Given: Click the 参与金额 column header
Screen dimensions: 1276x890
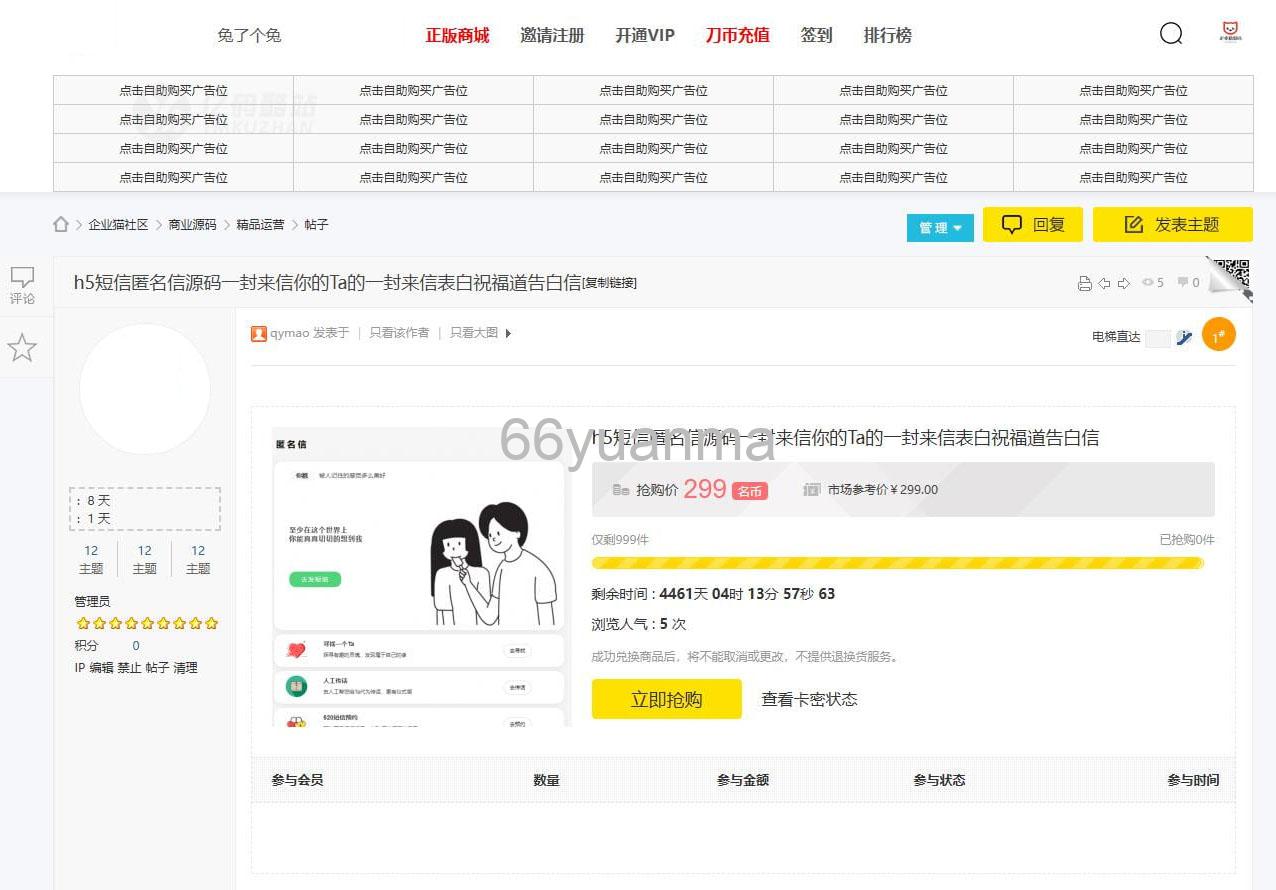Looking at the screenshot, I should pyautogui.click(x=743, y=780).
